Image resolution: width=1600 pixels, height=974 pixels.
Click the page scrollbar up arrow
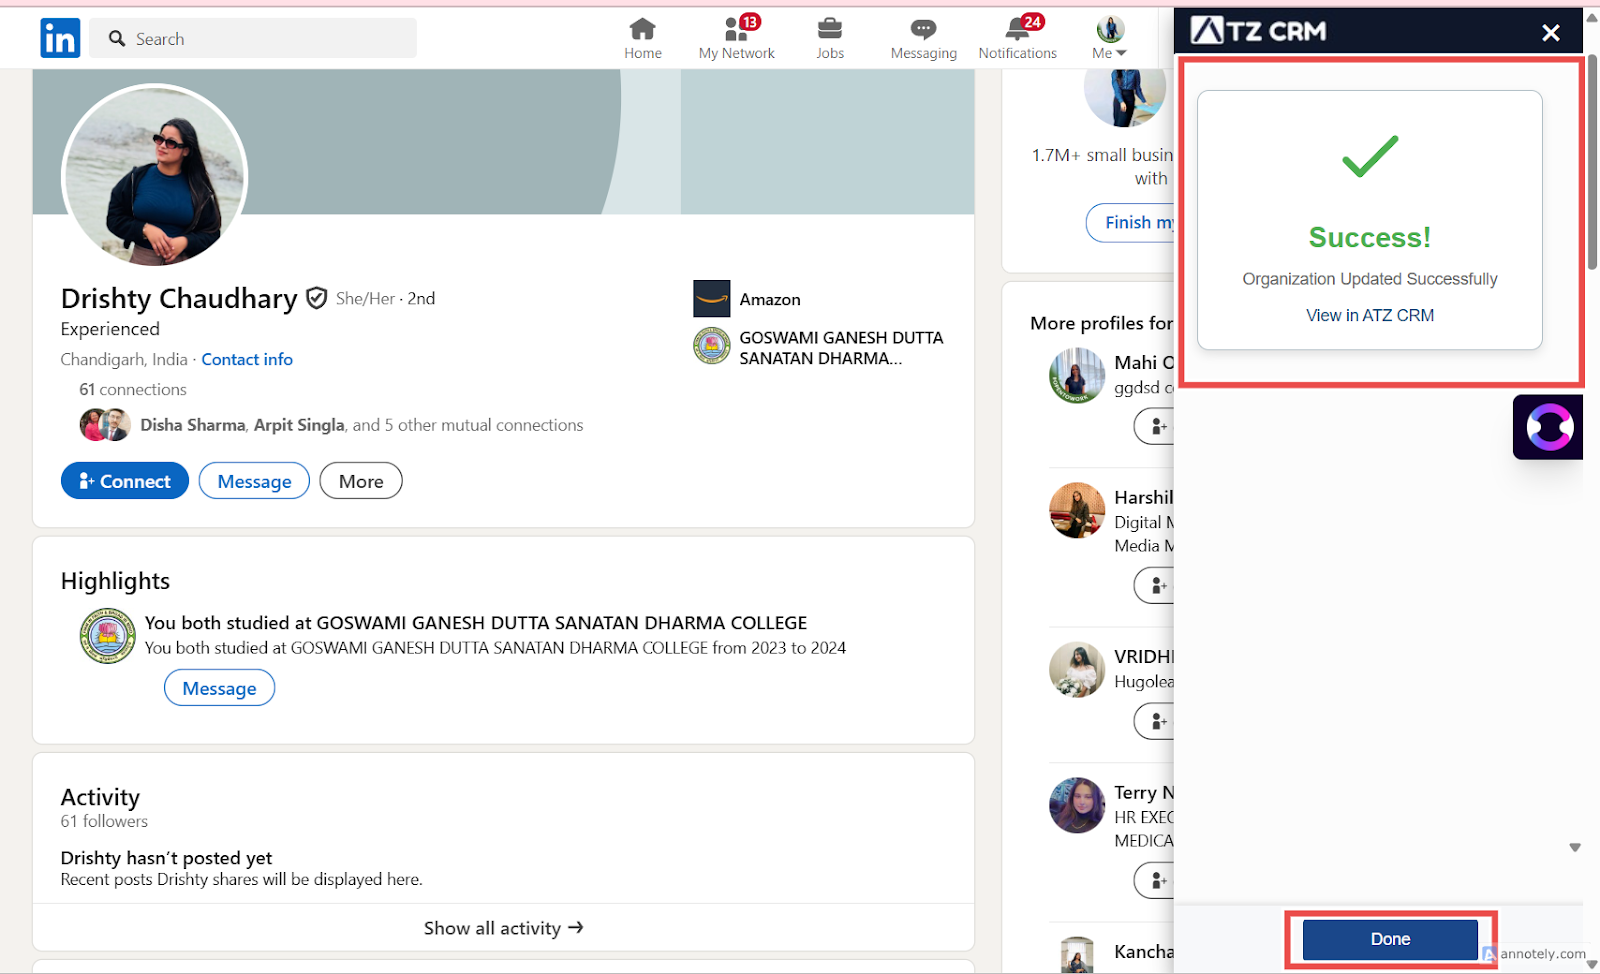click(1592, 17)
